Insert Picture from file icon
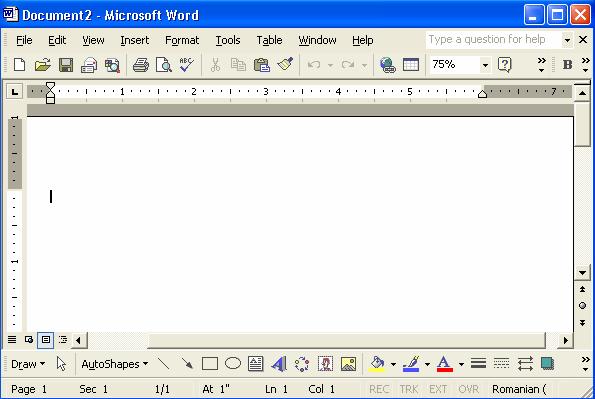The height and width of the screenshot is (399, 595). point(348,364)
